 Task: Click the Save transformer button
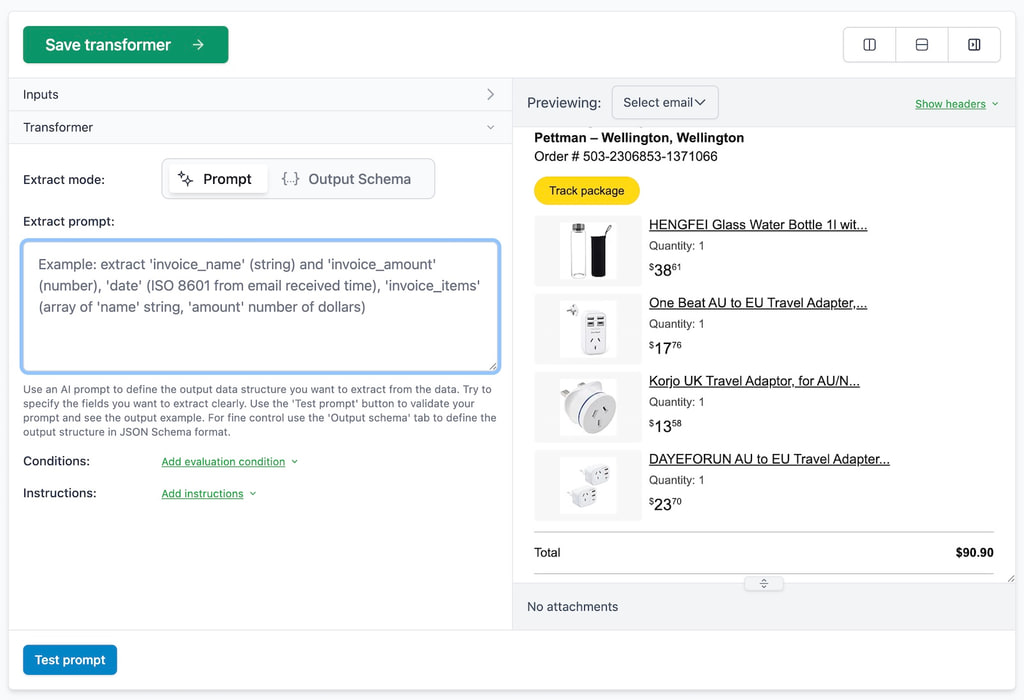[125, 44]
